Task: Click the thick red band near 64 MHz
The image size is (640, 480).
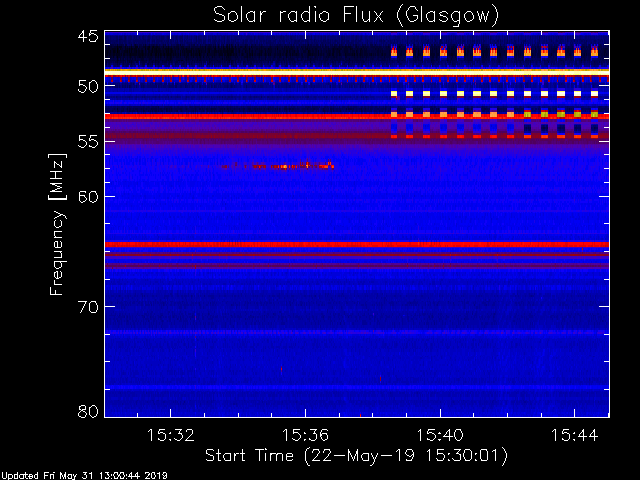Action: tap(357, 244)
